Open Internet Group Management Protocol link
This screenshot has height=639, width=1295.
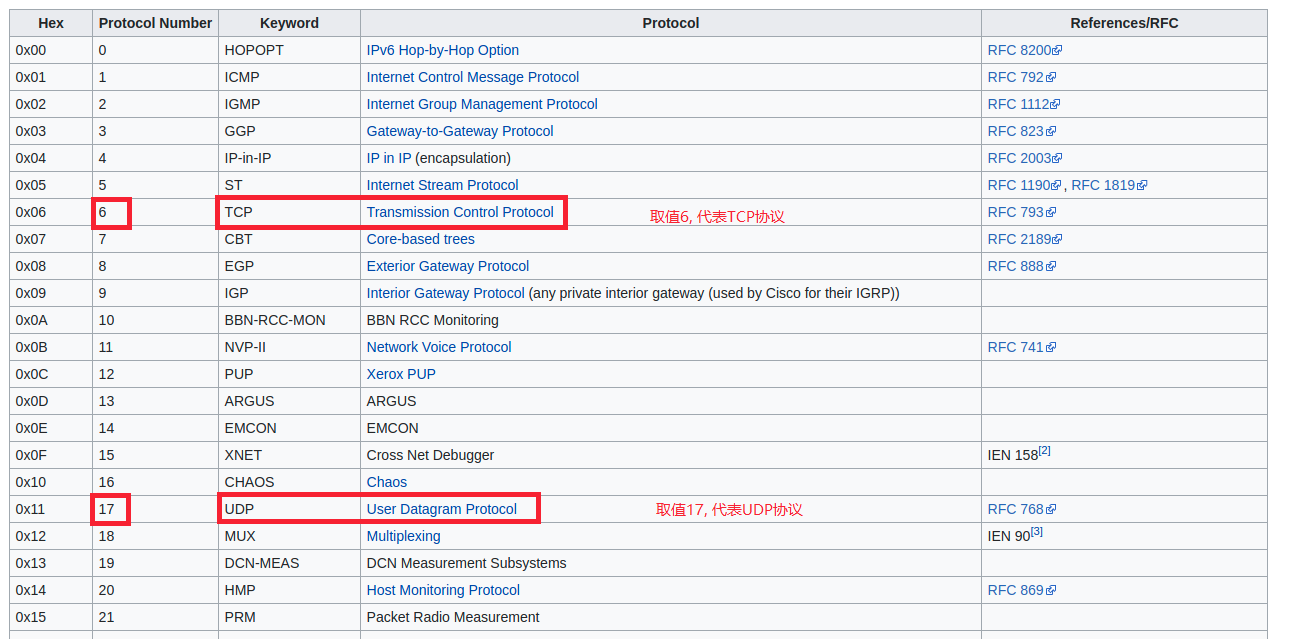482,104
